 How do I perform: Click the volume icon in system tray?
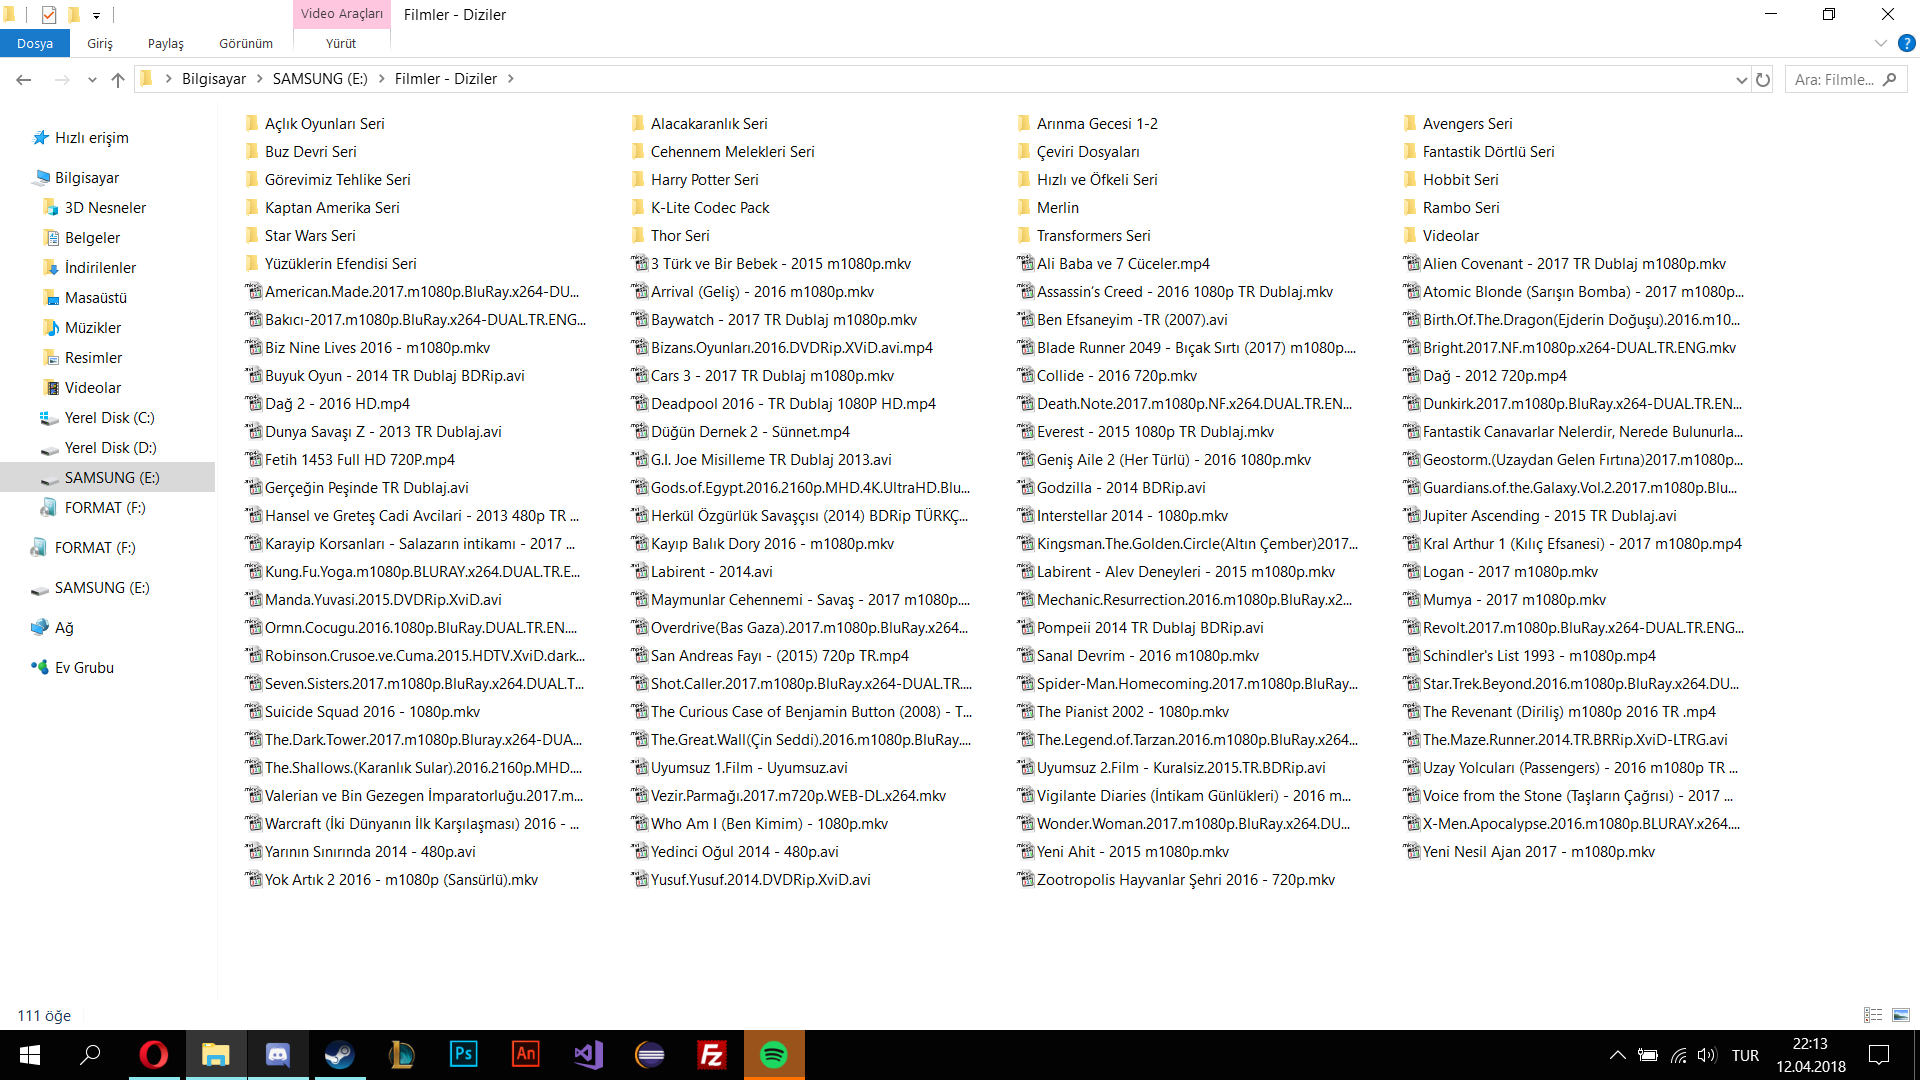(1706, 1055)
